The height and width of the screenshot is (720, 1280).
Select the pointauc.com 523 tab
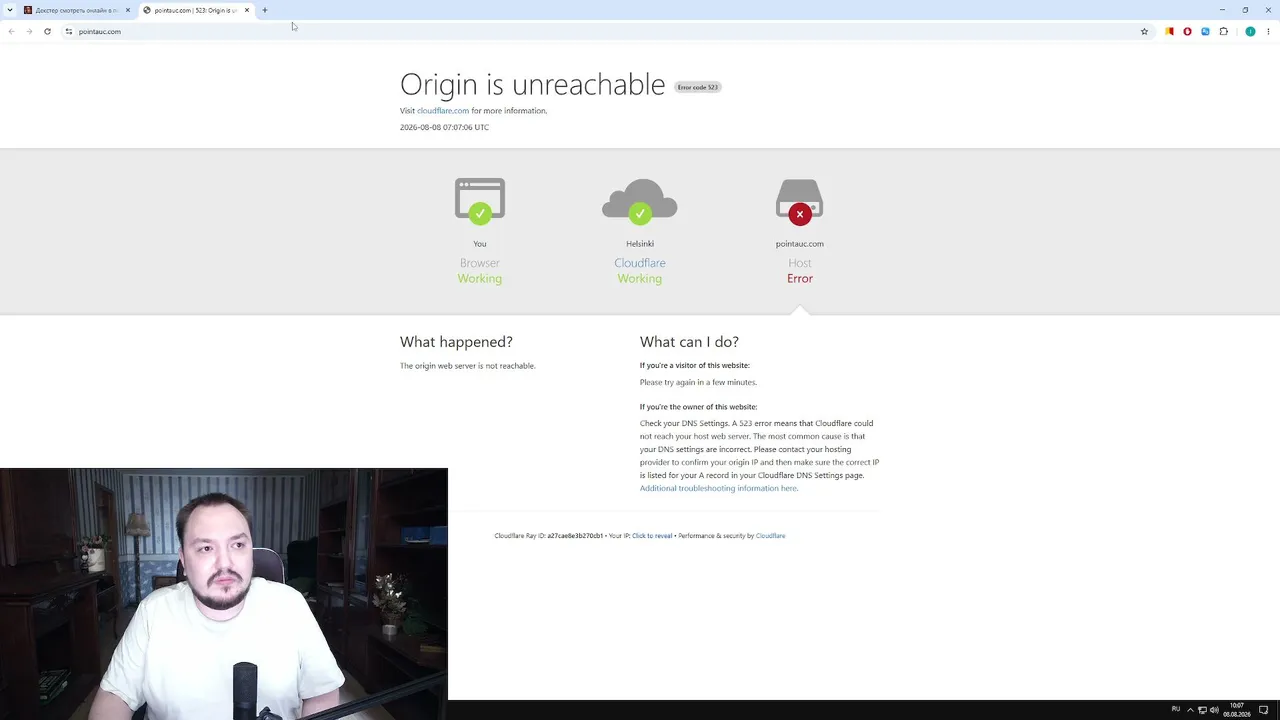(x=196, y=10)
